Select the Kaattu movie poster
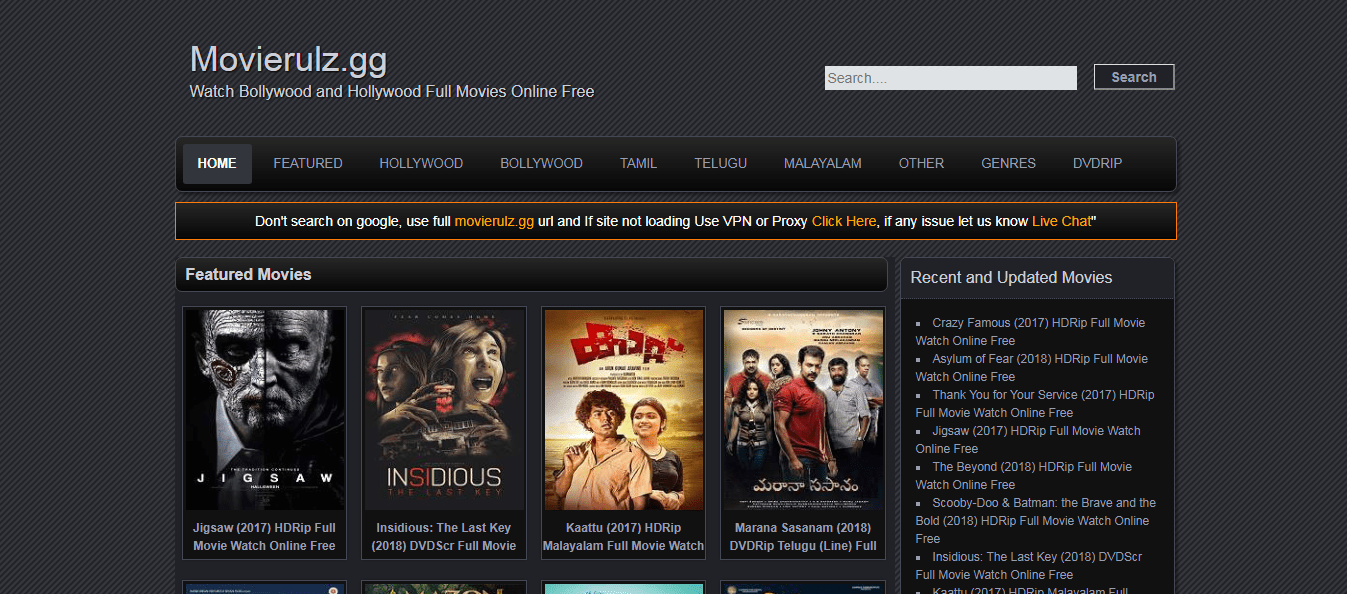The height and width of the screenshot is (594, 1347). pos(623,409)
